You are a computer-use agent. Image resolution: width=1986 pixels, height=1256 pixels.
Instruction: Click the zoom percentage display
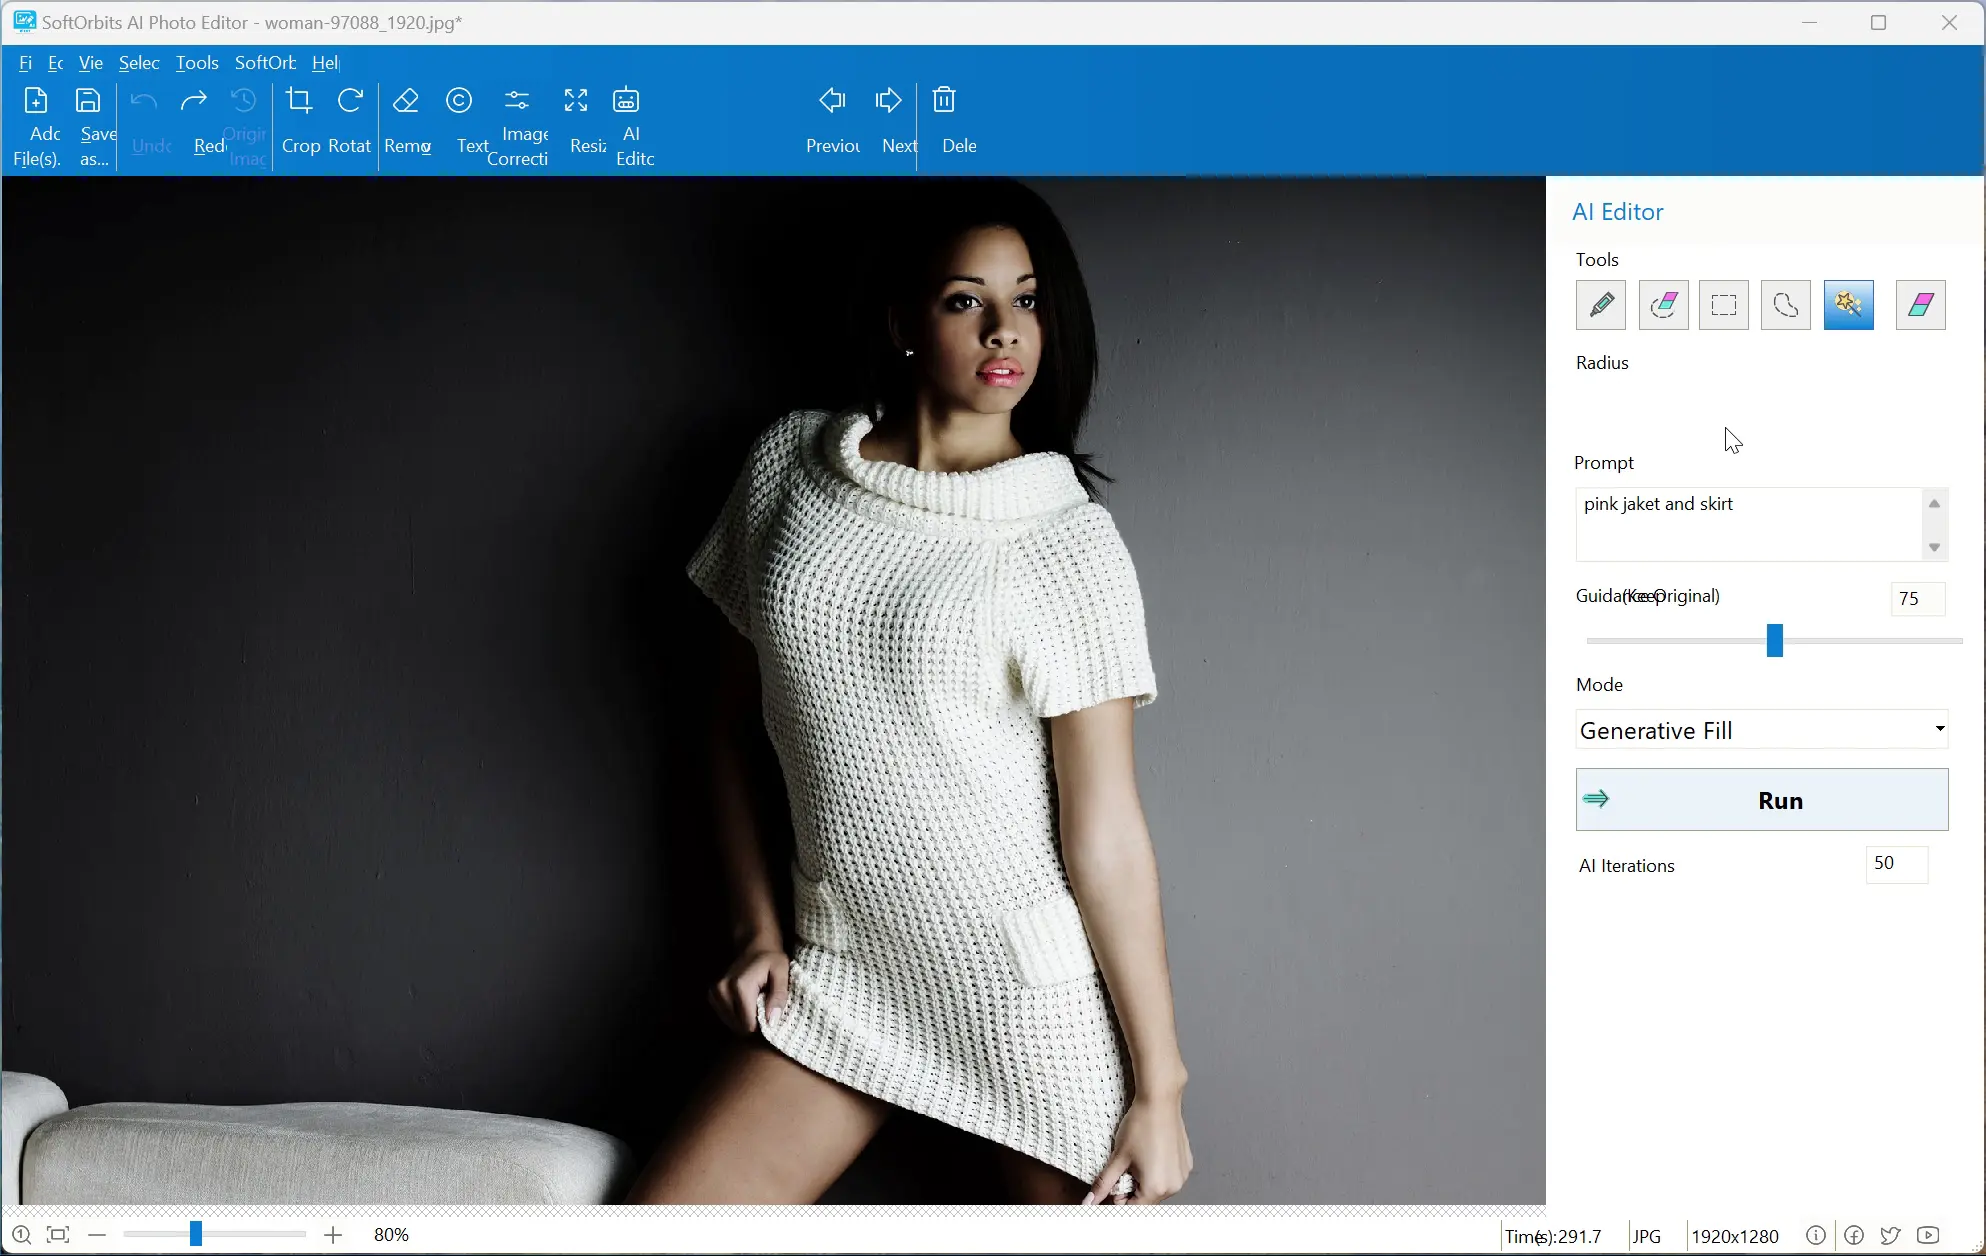tap(391, 1234)
